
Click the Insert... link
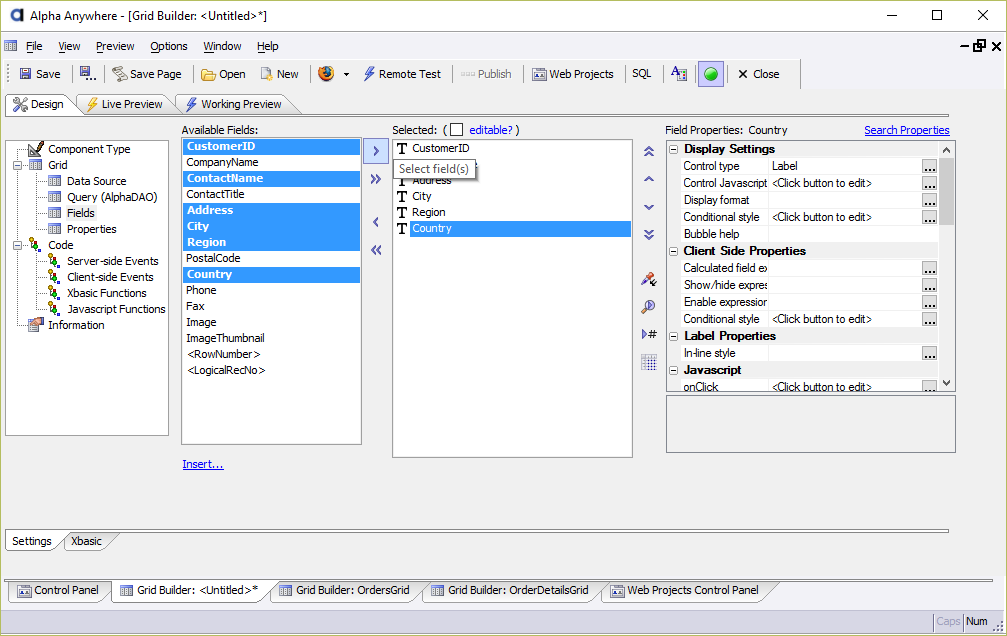(202, 464)
